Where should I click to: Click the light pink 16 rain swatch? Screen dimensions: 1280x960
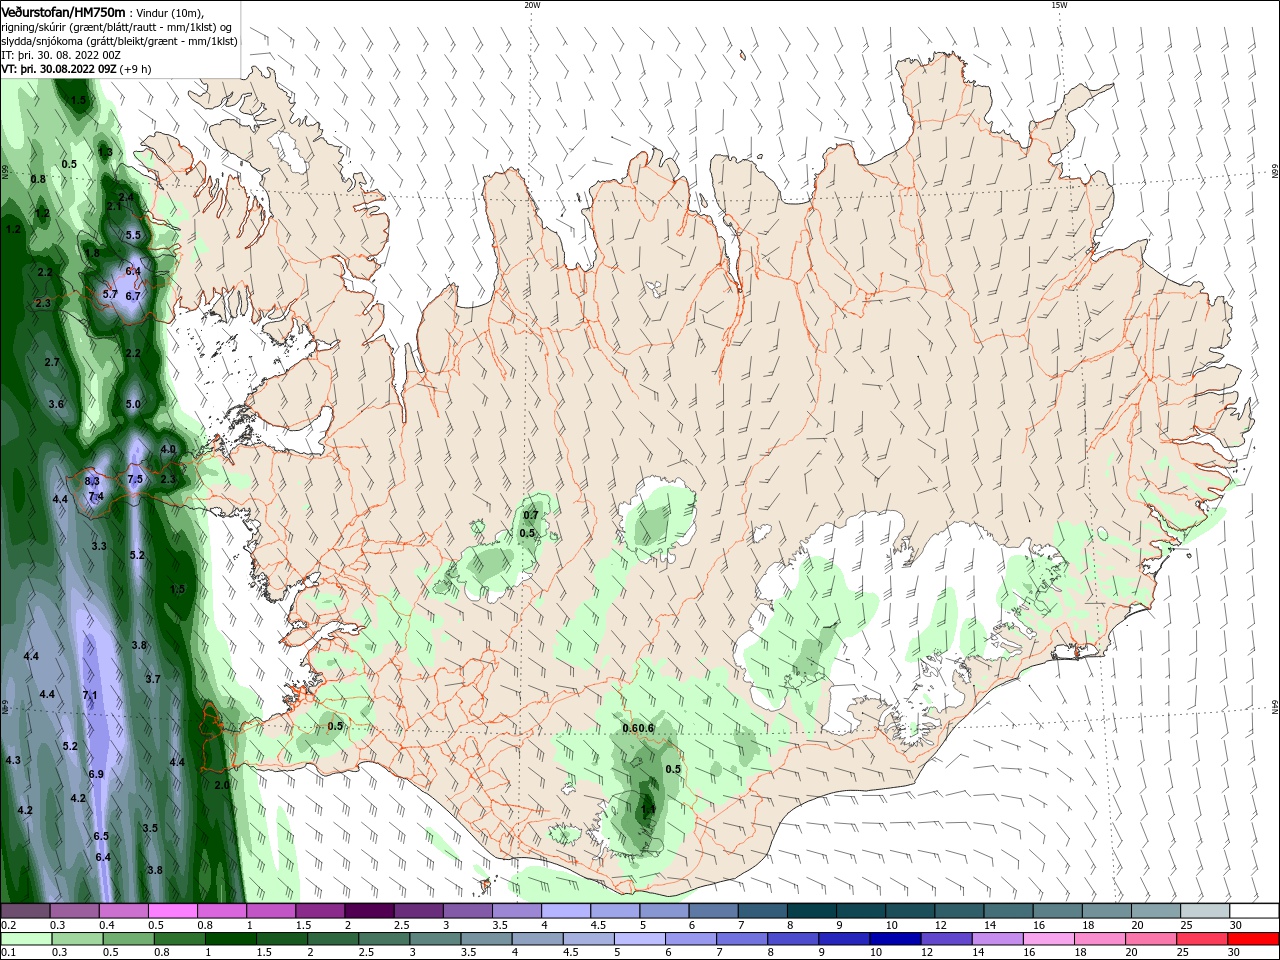click(1049, 939)
